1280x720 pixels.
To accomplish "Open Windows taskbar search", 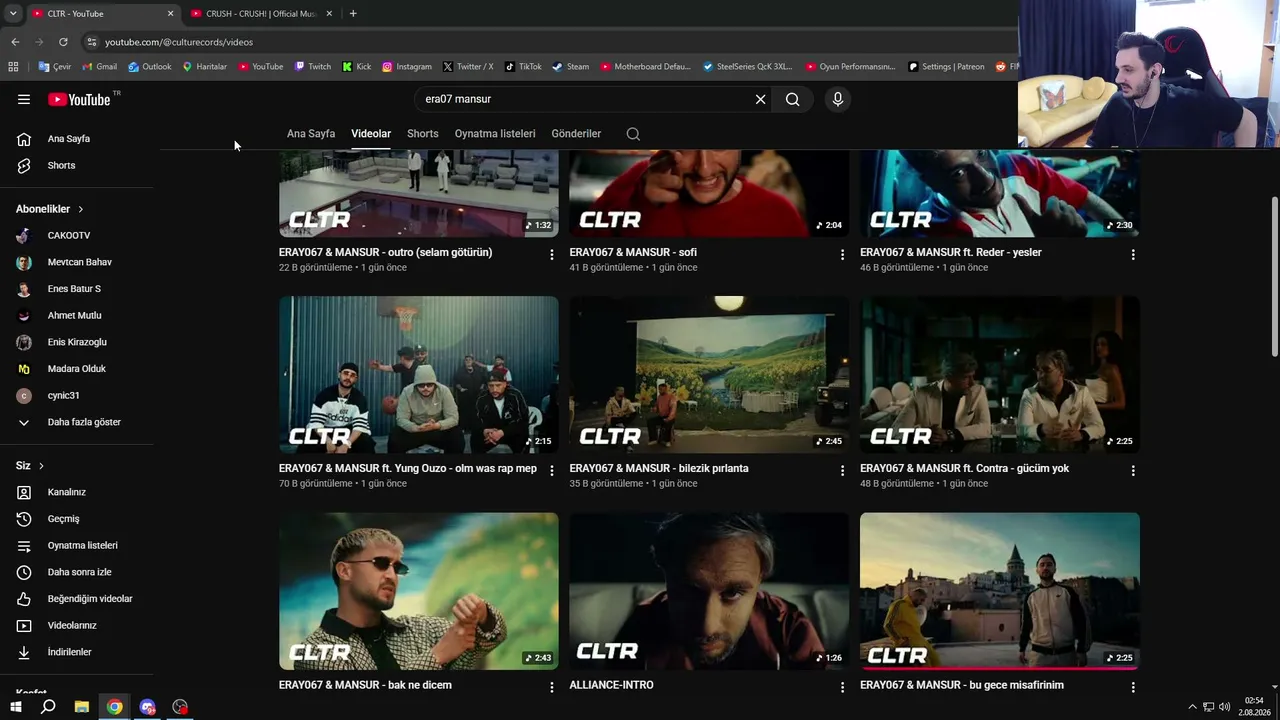I will point(48,707).
